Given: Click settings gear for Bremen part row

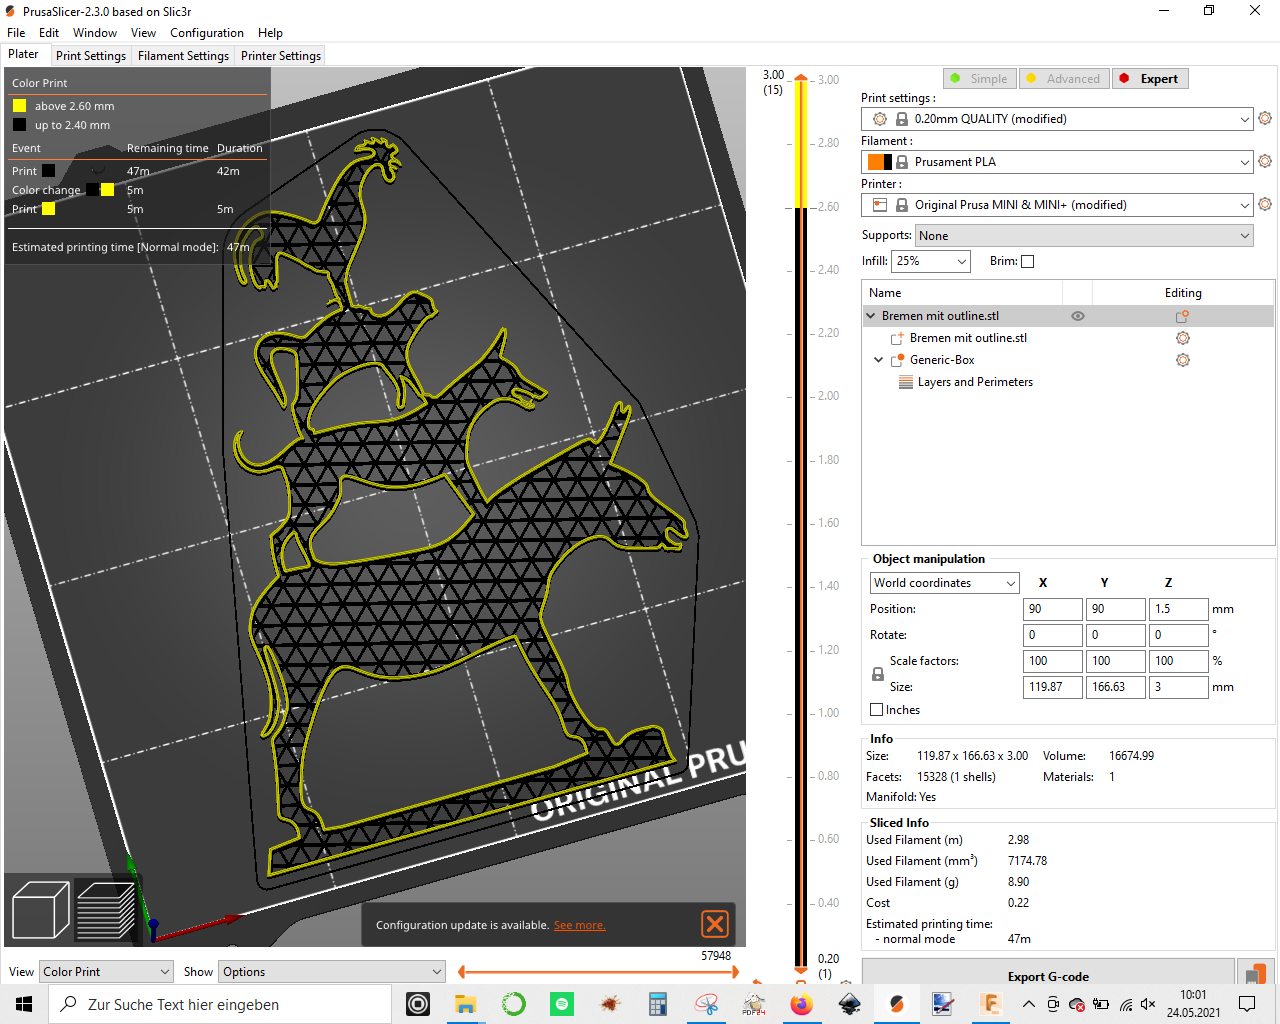Looking at the screenshot, I should coord(1183,338).
